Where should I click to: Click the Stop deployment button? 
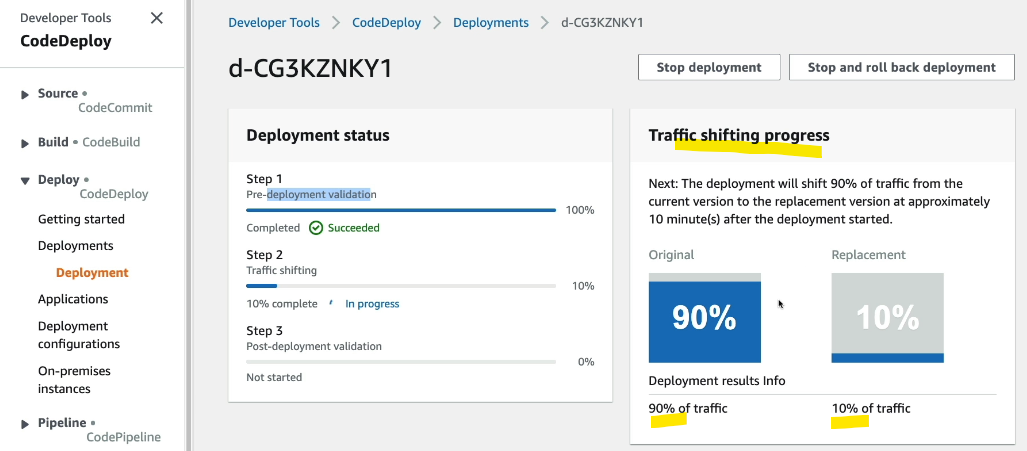coord(709,67)
